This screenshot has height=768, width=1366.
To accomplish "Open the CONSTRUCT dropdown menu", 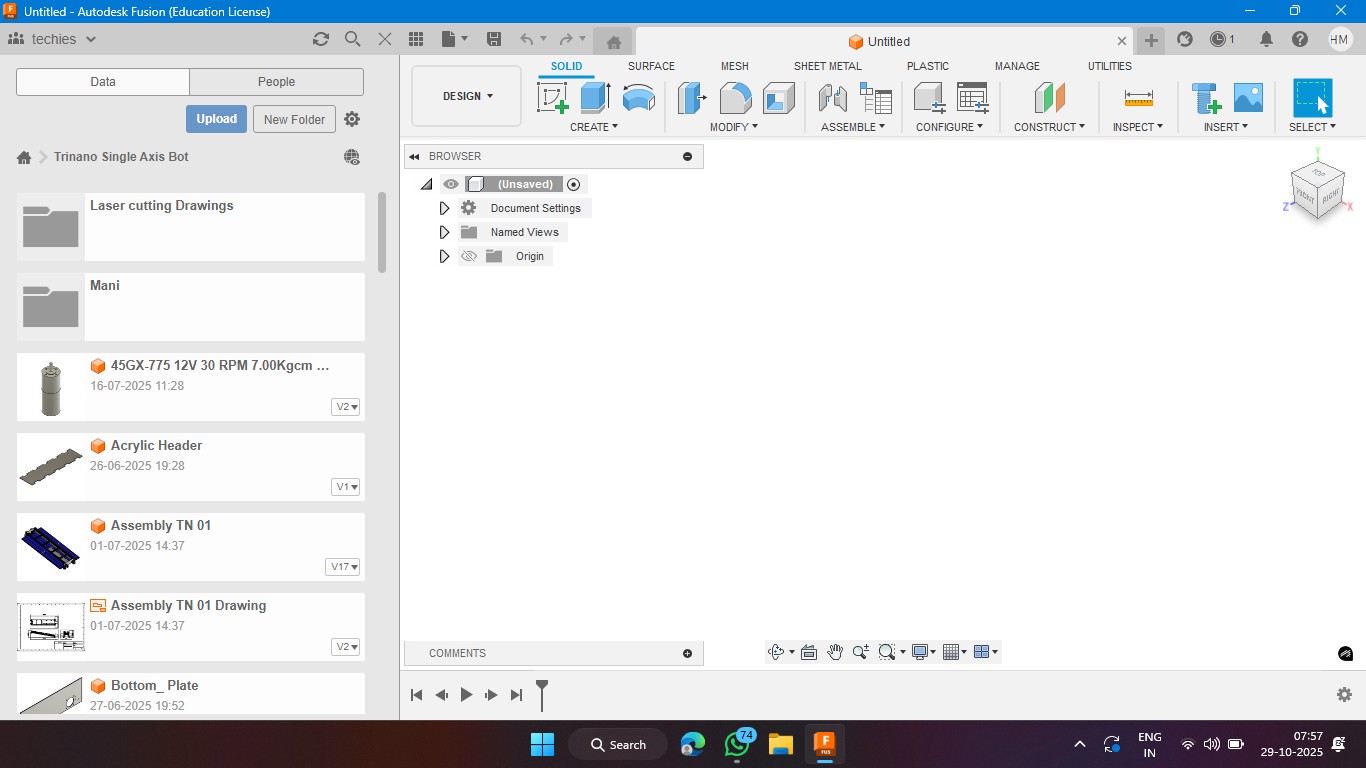I will pyautogui.click(x=1049, y=127).
